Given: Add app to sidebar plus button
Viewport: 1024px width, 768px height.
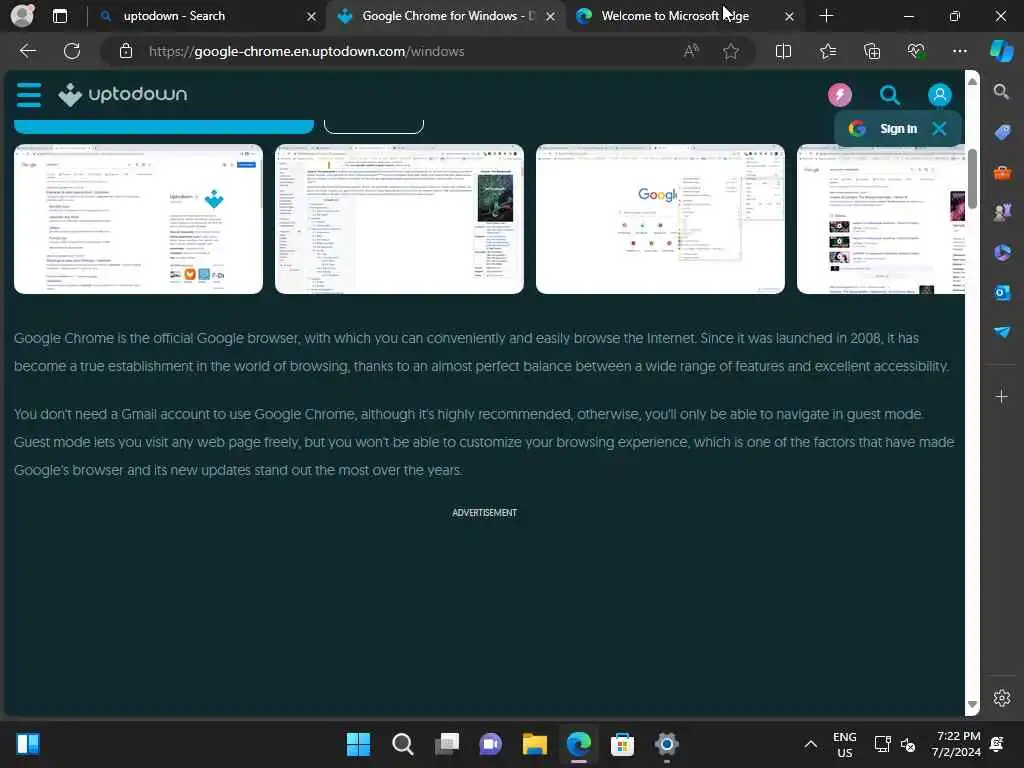Looking at the screenshot, I should (x=1002, y=396).
